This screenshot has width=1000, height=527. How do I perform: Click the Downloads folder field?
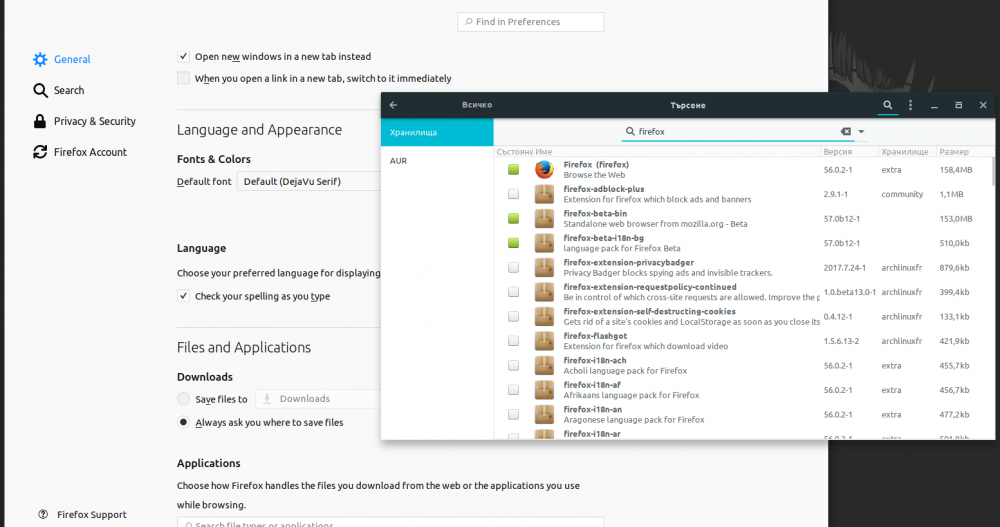(x=318, y=399)
